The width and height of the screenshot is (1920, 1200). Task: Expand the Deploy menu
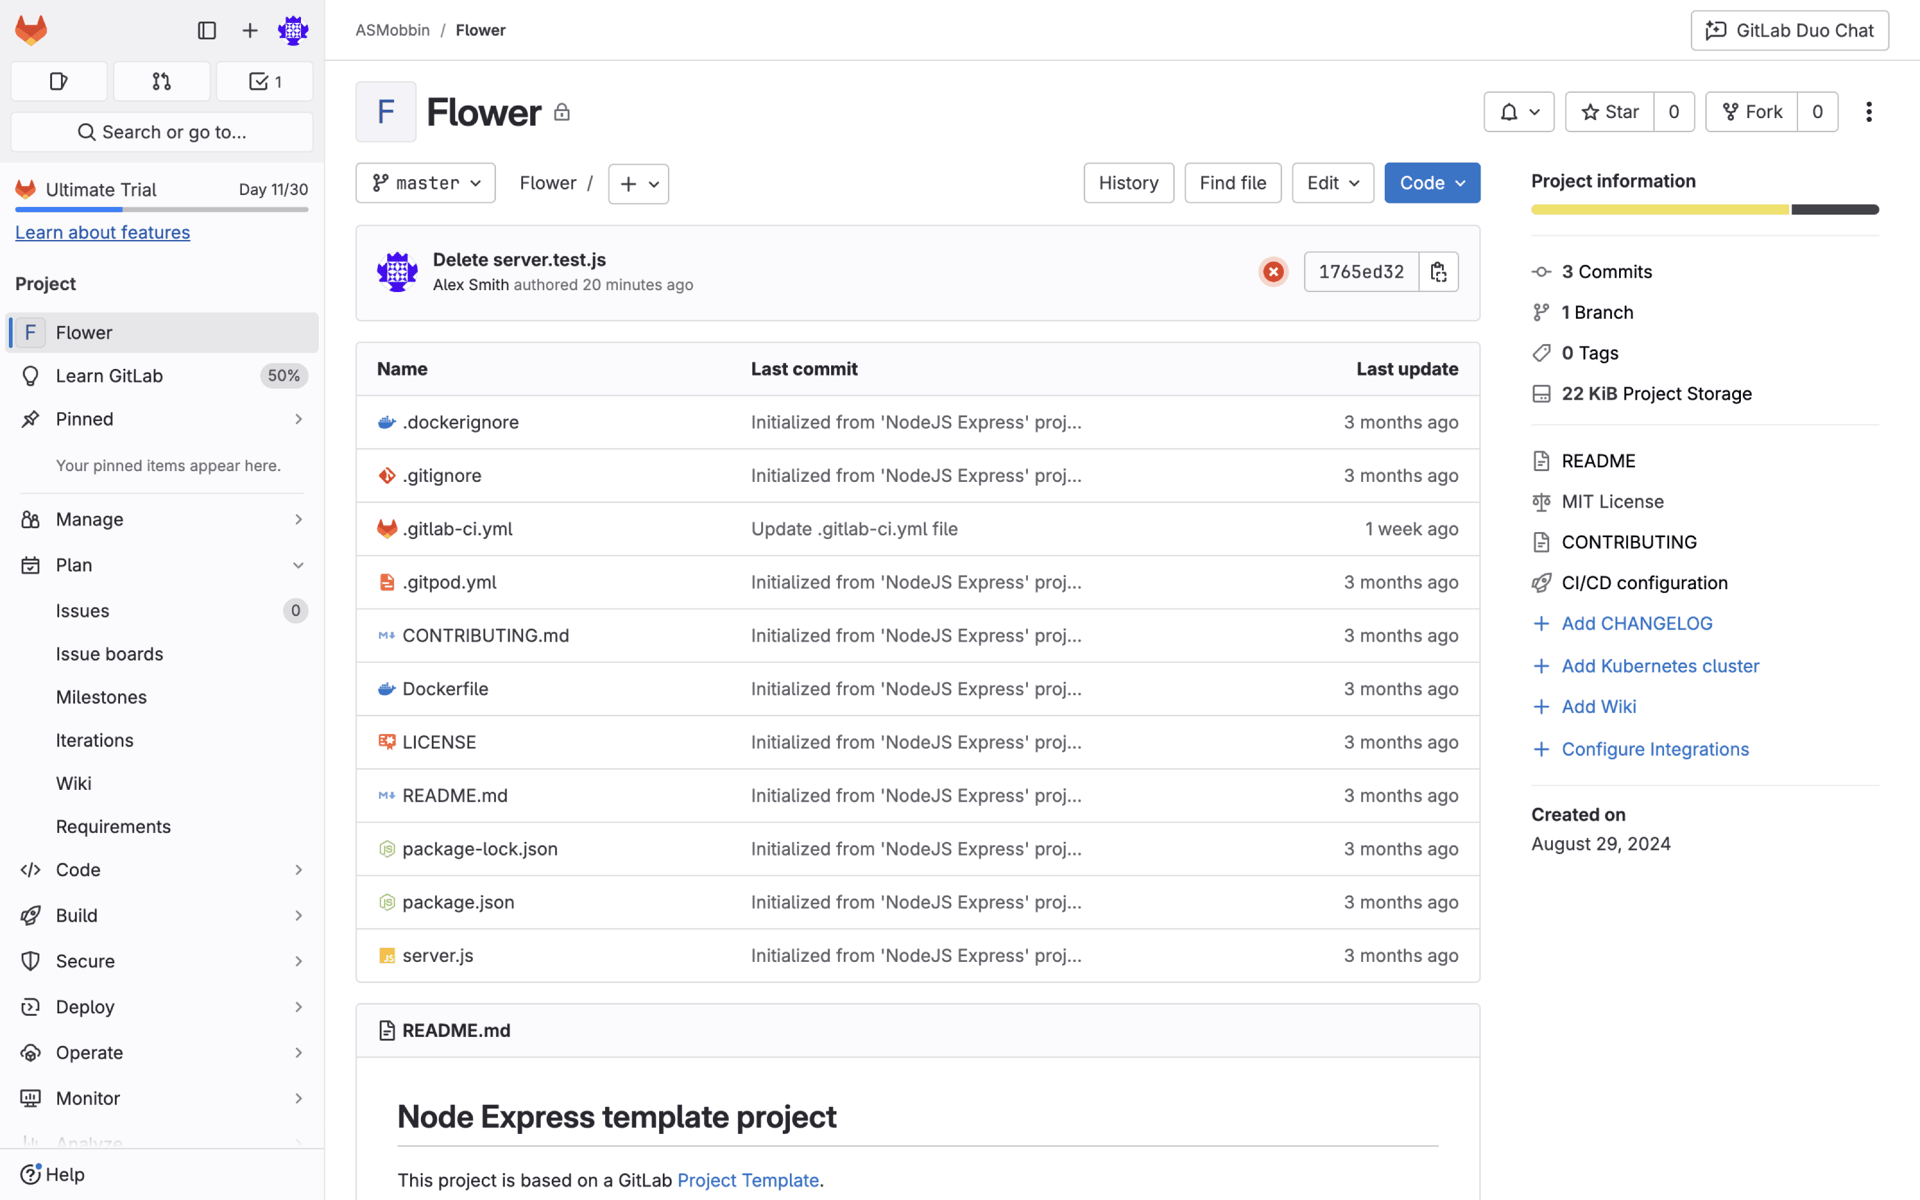click(x=162, y=1007)
